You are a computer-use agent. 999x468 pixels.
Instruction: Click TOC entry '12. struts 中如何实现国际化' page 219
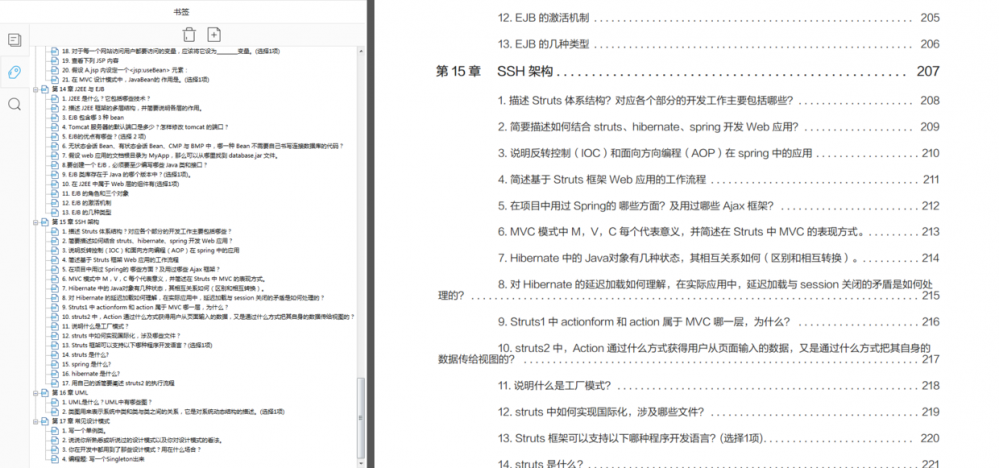pos(719,412)
